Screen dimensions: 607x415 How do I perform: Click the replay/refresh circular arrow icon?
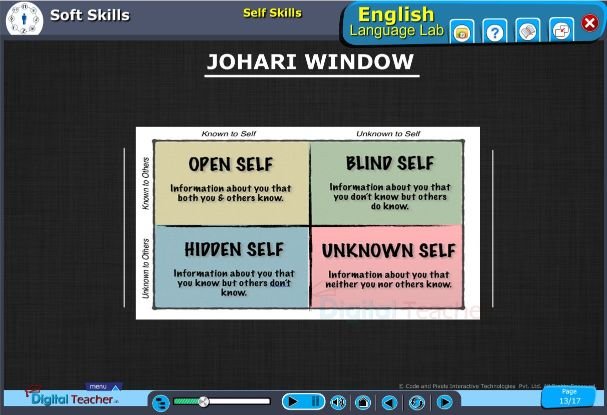[x=416, y=402]
